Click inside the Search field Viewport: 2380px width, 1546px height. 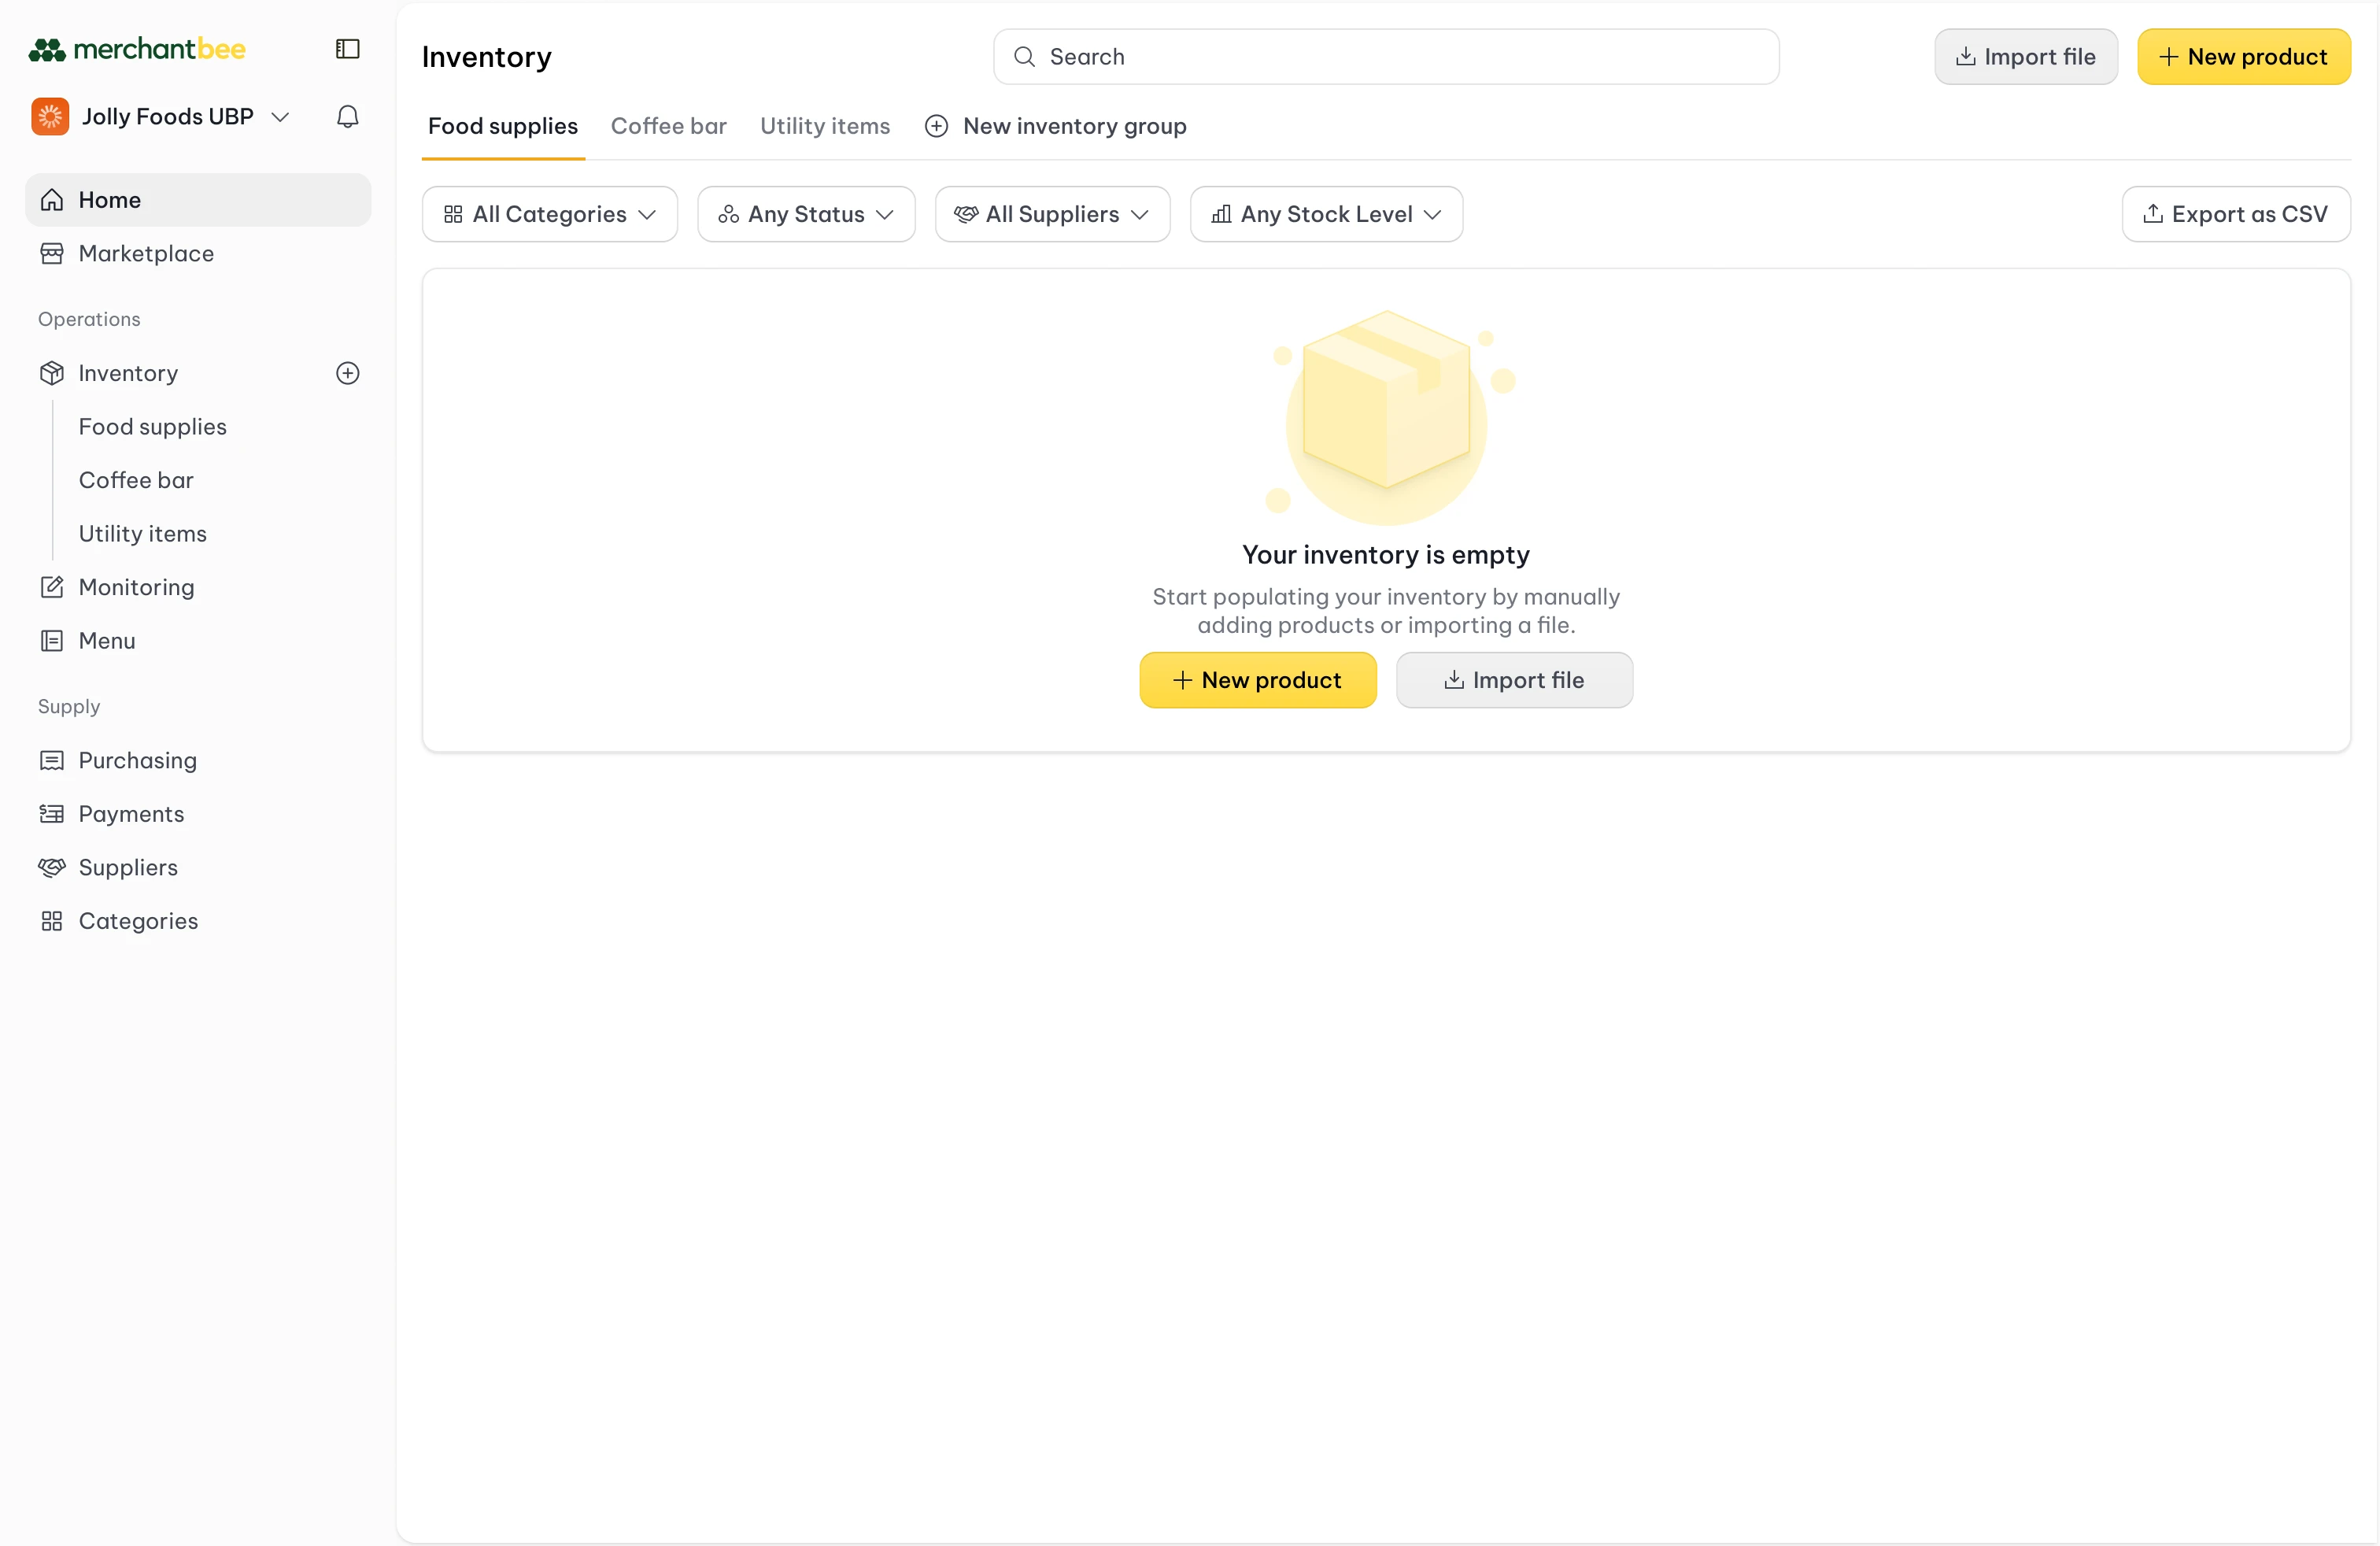click(1386, 56)
